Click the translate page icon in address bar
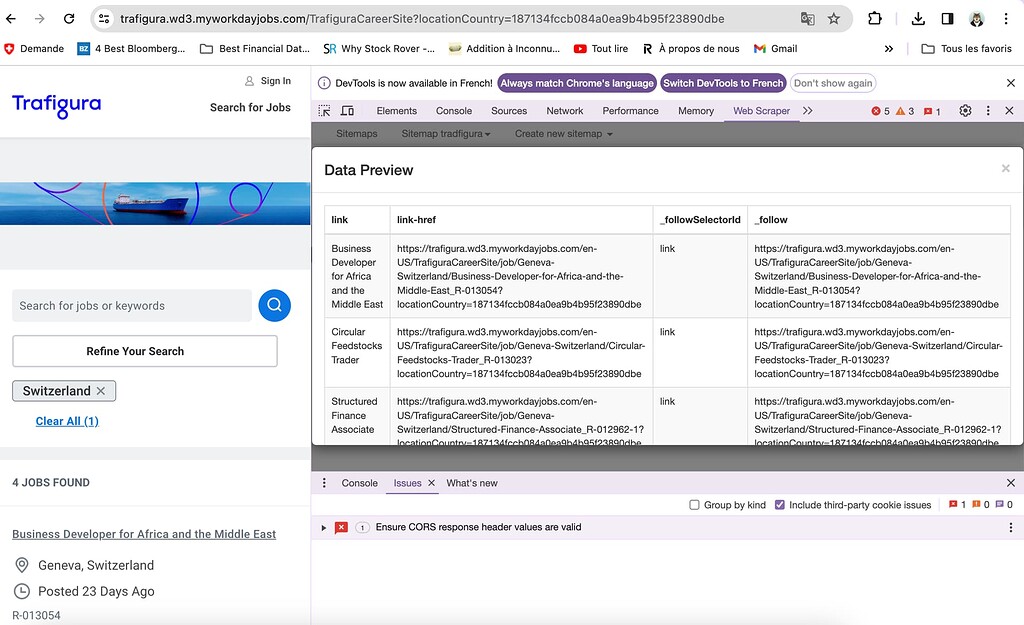This screenshot has height=625, width=1024. pyautogui.click(x=807, y=19)
